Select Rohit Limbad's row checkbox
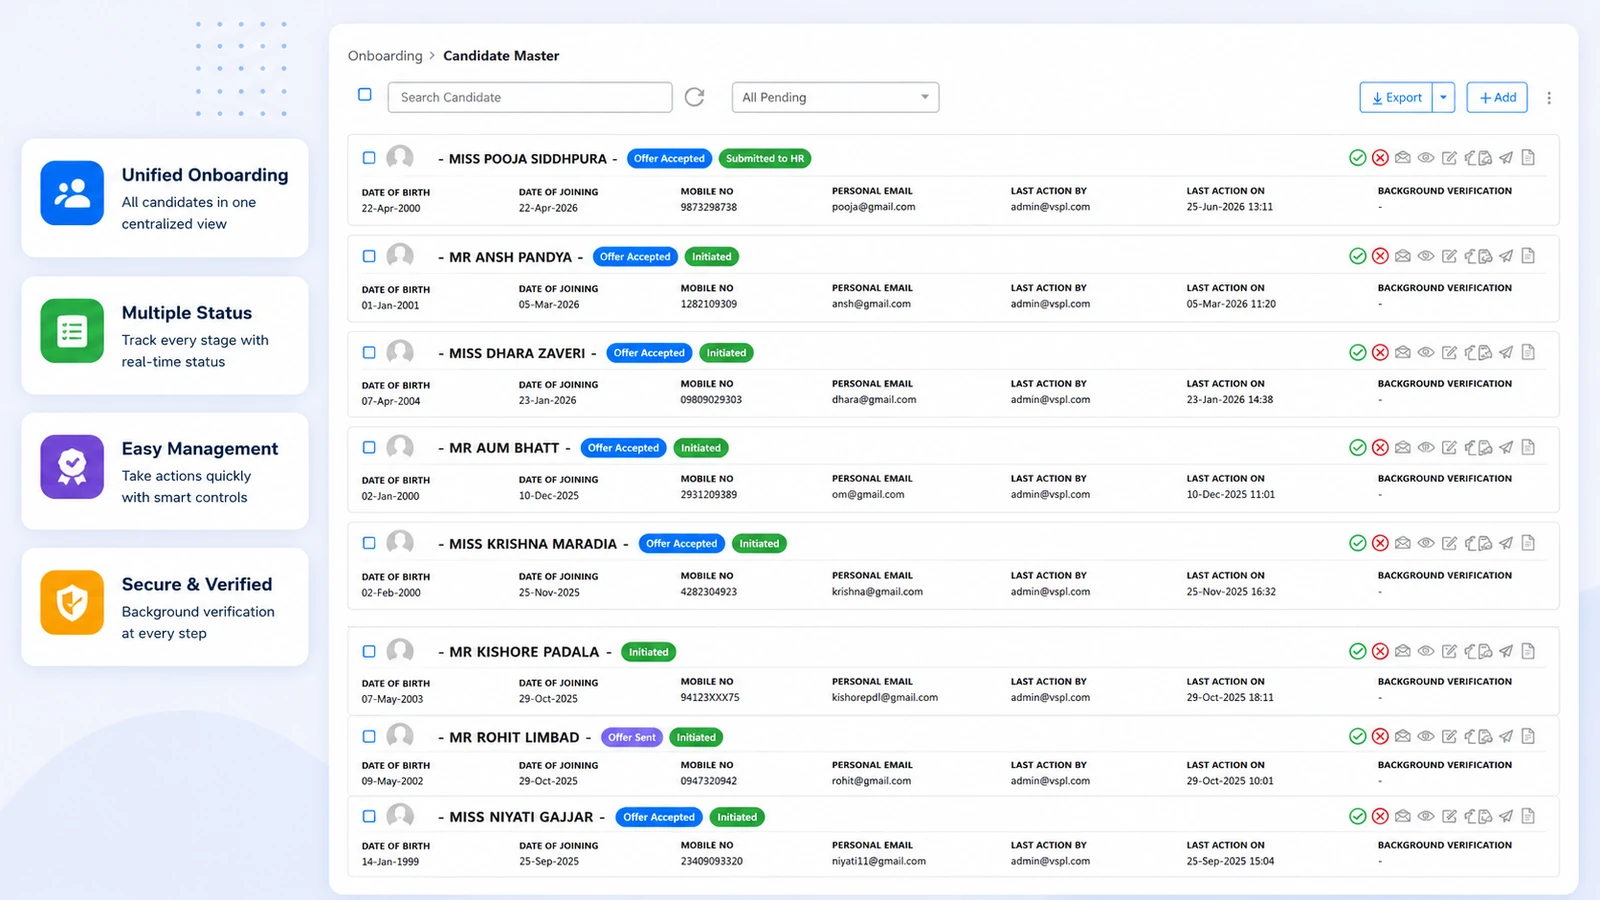 pos(369,736)
